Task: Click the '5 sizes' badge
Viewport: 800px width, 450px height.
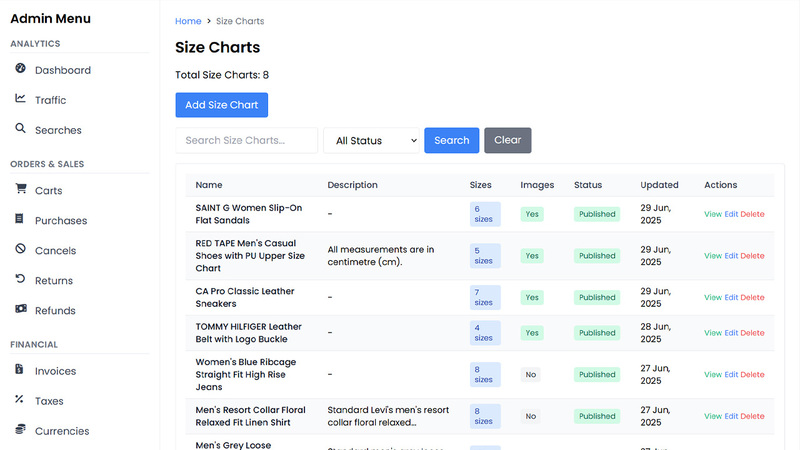Action: pos(485,256)
